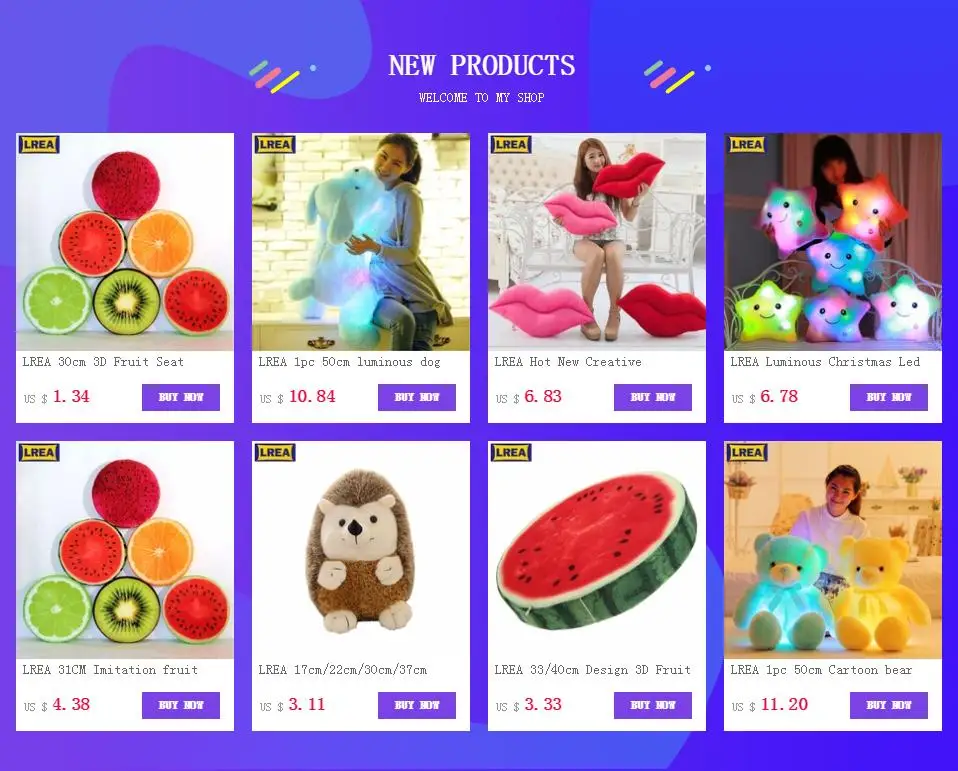
Task: Open the glowing dog plush product image
Action: (x=360, y=242)
